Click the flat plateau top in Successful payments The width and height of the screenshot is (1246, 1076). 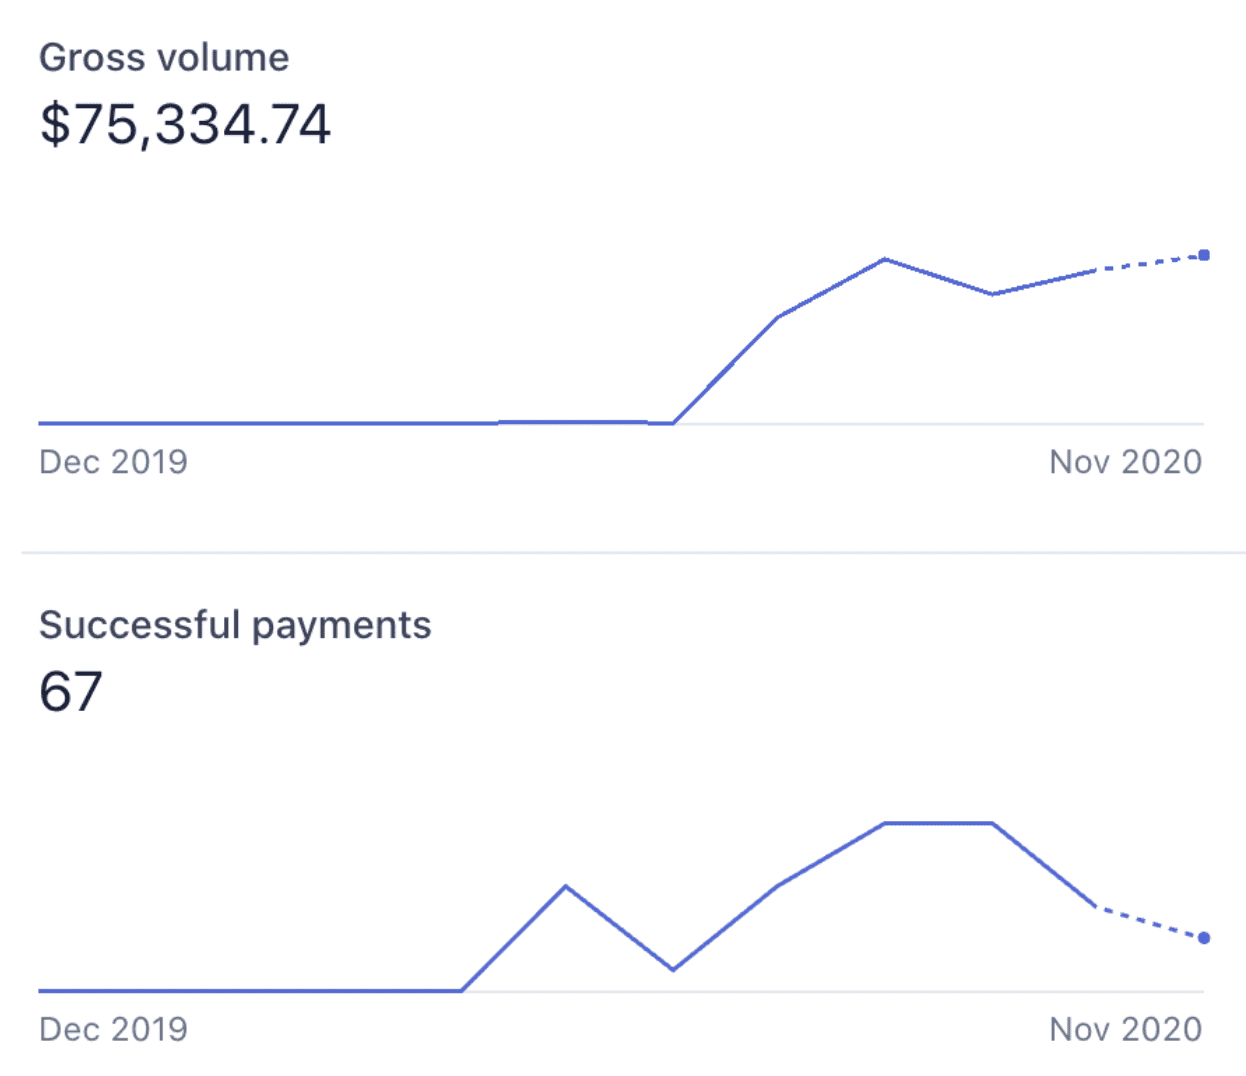coord(938,823)
